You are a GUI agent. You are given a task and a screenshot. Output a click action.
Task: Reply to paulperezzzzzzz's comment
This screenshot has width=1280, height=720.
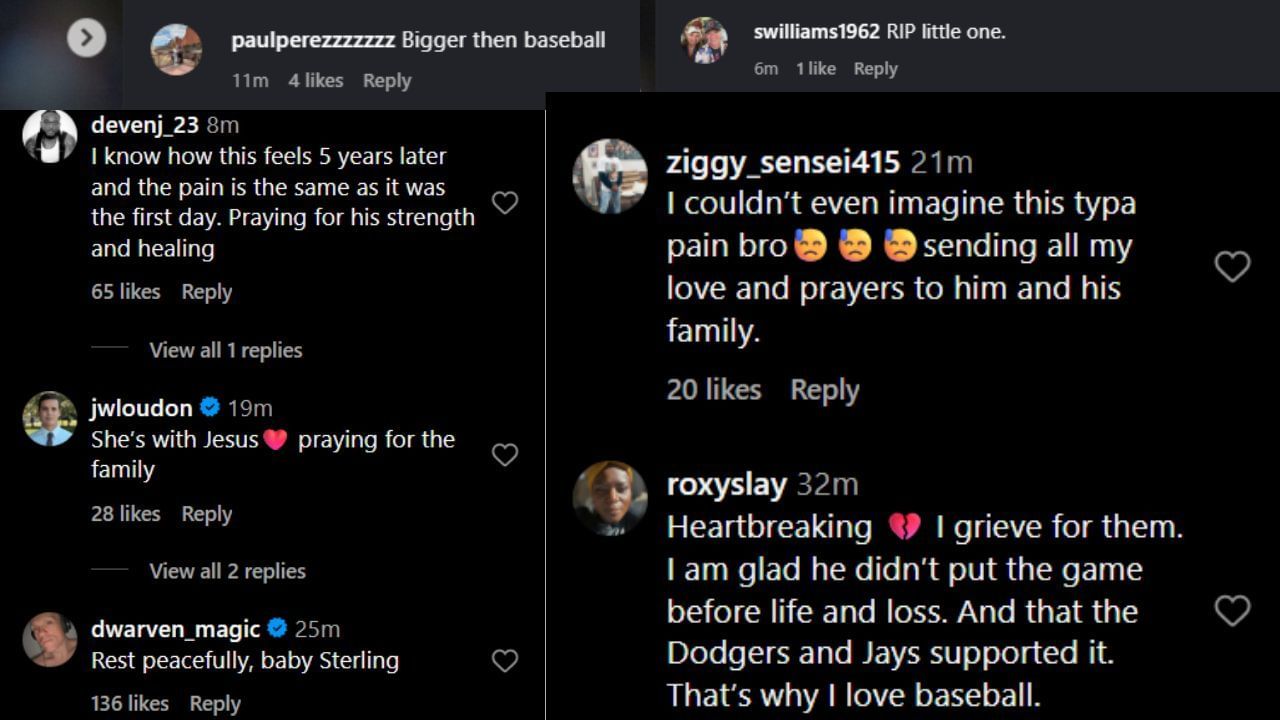point(387,81)
